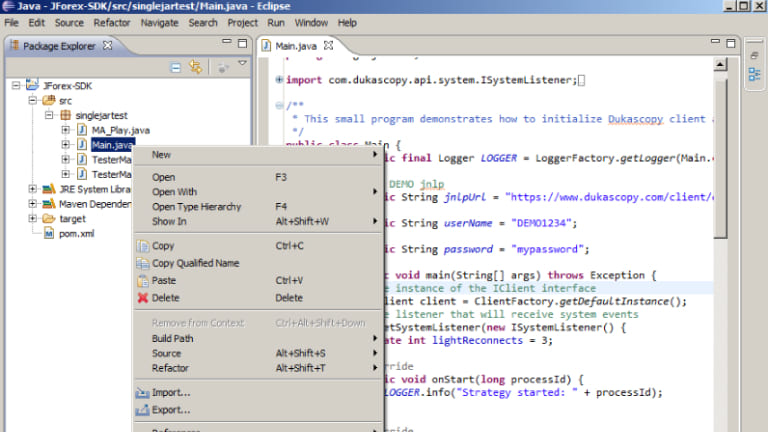Viewport: 768px width, 433px height.
Task: Click the editor vertical scrollbar up arrow
Action: [x=721, y=64]
